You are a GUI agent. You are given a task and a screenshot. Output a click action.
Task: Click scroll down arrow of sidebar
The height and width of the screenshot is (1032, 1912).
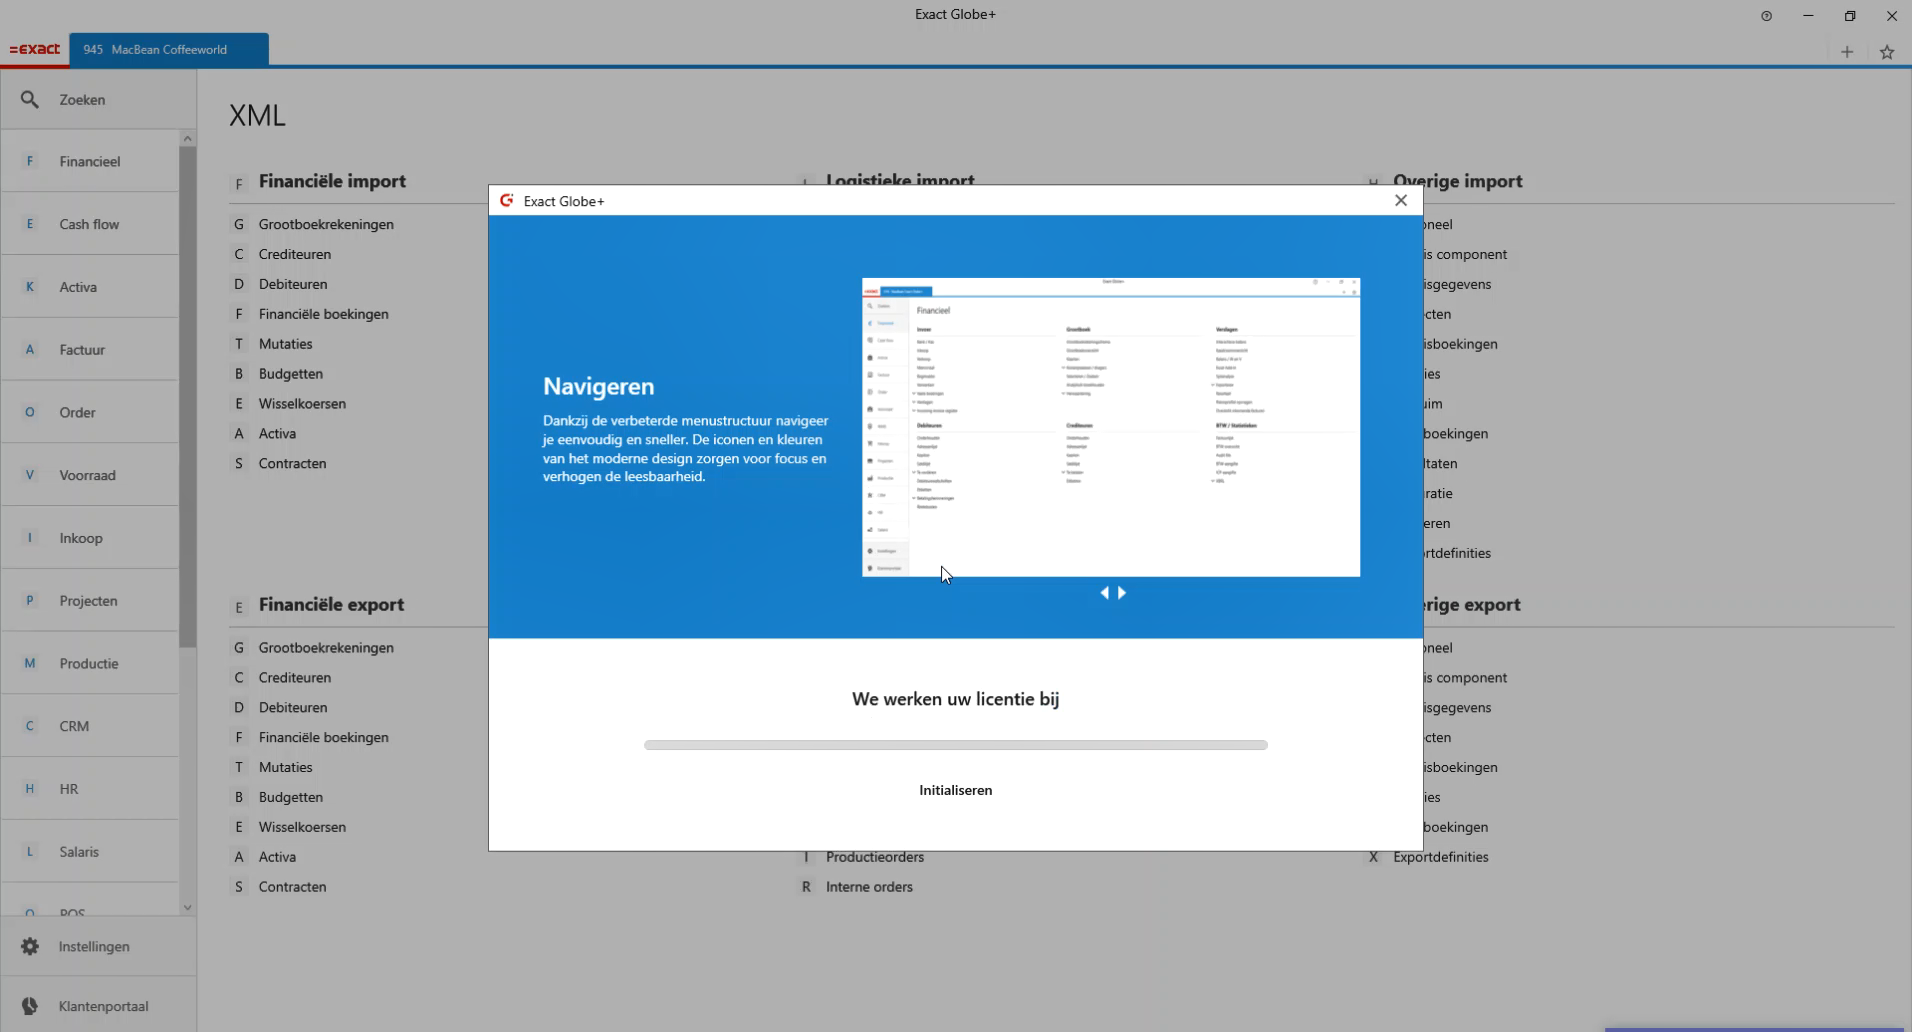187,908
